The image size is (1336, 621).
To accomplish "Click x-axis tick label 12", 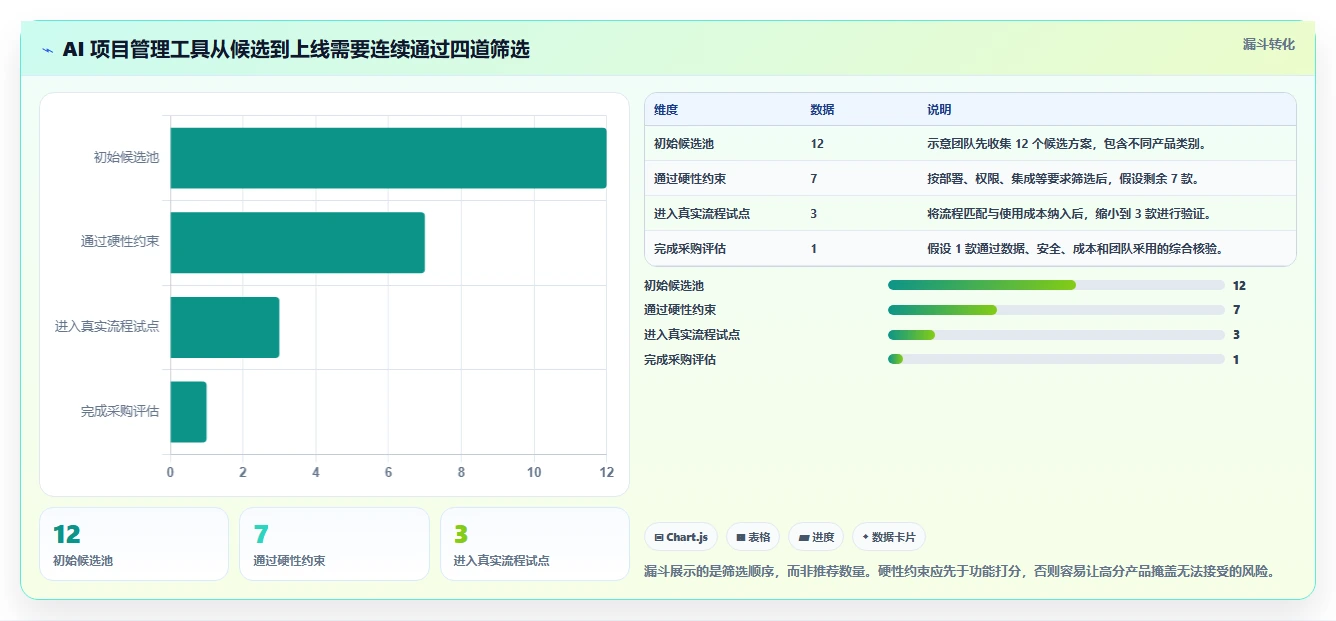I will [x=605, y=472].
